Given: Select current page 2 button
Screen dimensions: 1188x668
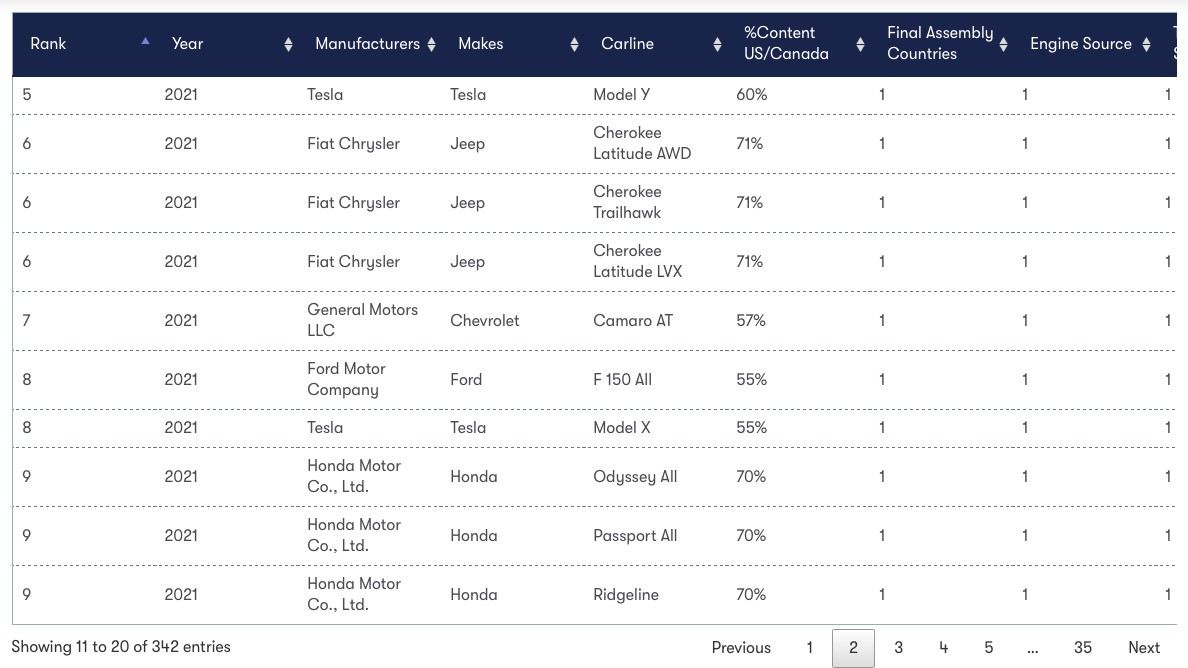Looking at the screenshot, I should [853, 648].
